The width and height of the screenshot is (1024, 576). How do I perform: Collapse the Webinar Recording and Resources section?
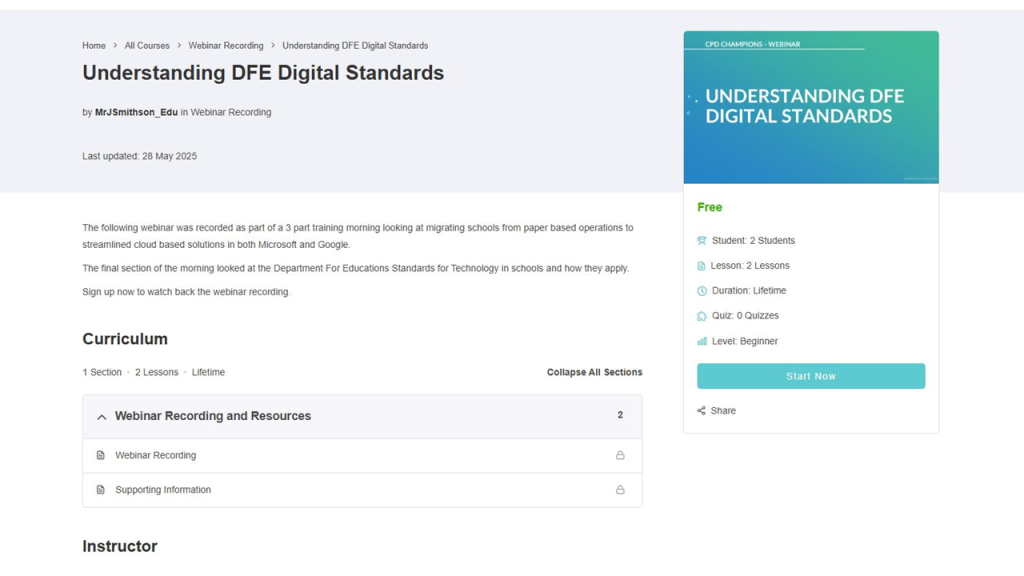pos(102,416)
